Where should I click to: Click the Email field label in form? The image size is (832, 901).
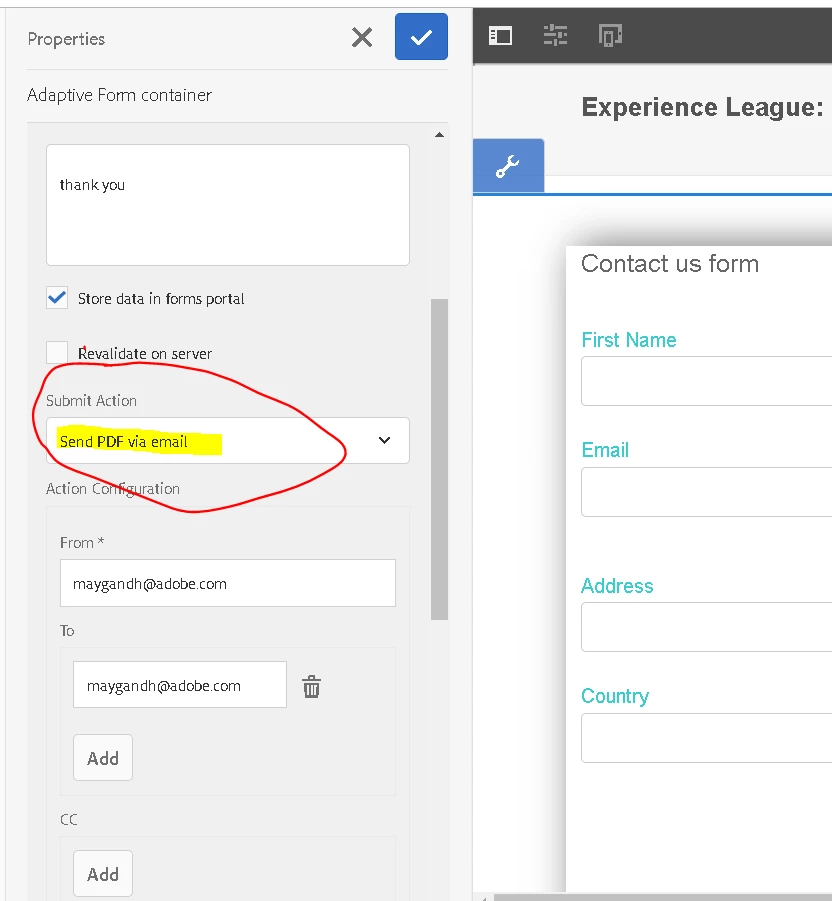[x=605, y=450]
